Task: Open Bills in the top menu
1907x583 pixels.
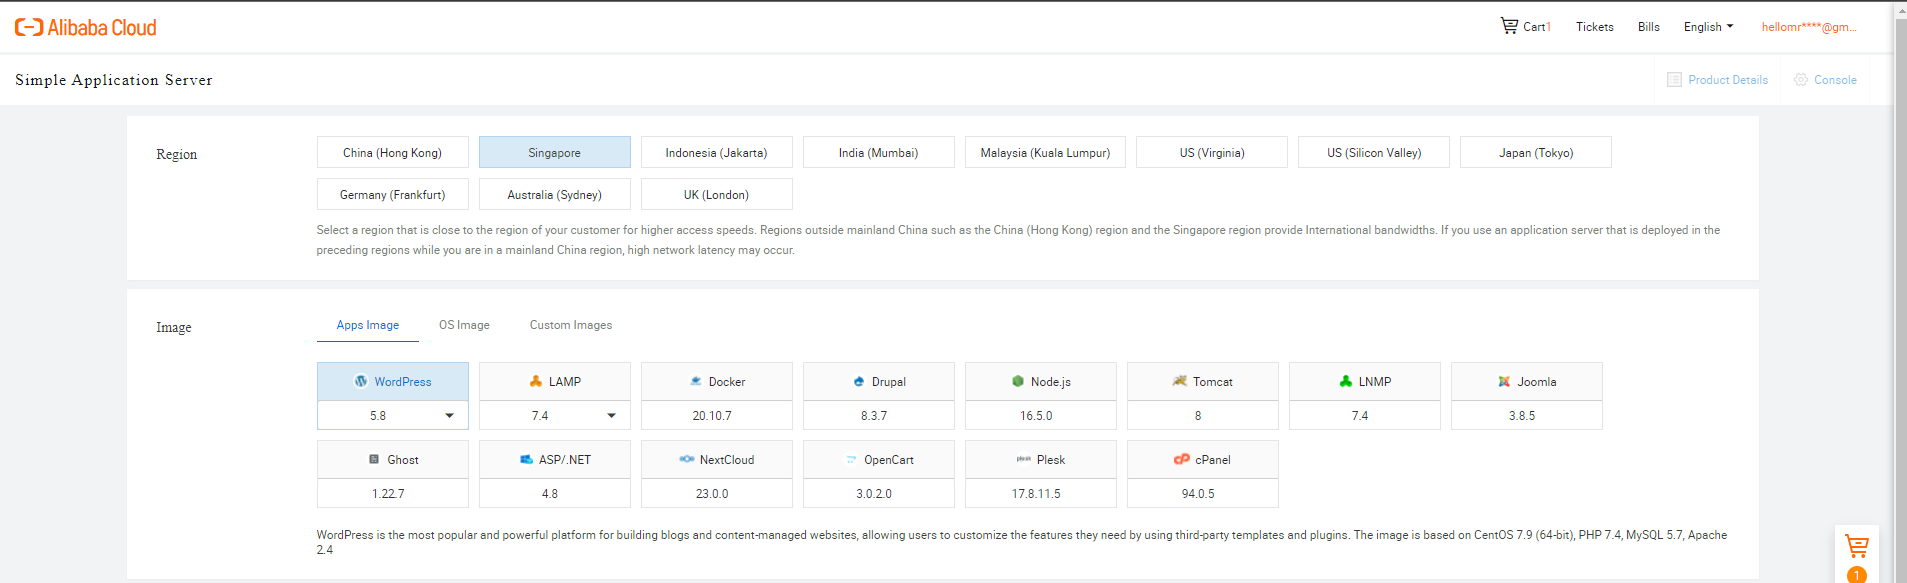Action: [x=1649, y=27]
